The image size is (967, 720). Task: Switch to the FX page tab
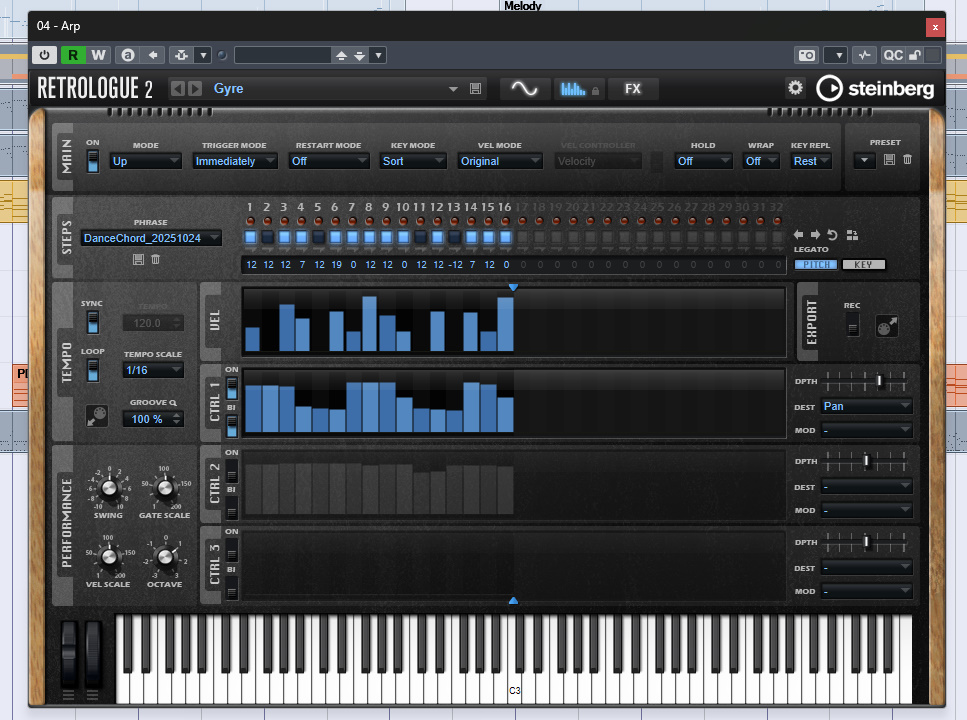point(633,89)
